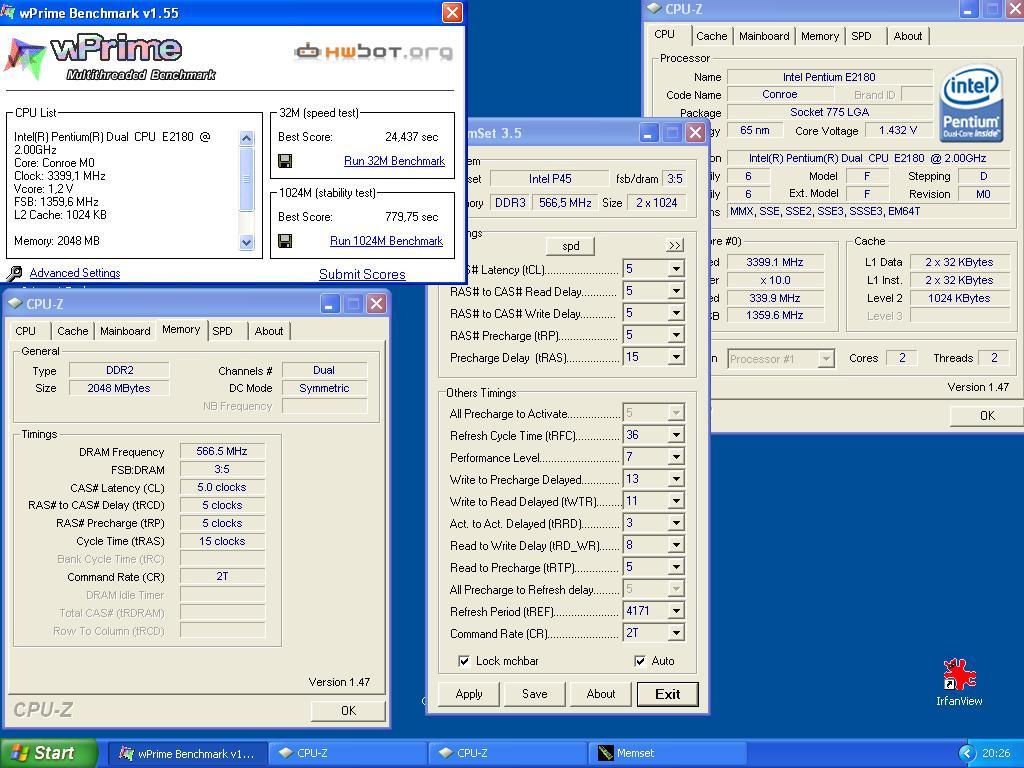Open Read to Precharge (tRTP) dropdown
1024x768 pixels.
[676, 568]
